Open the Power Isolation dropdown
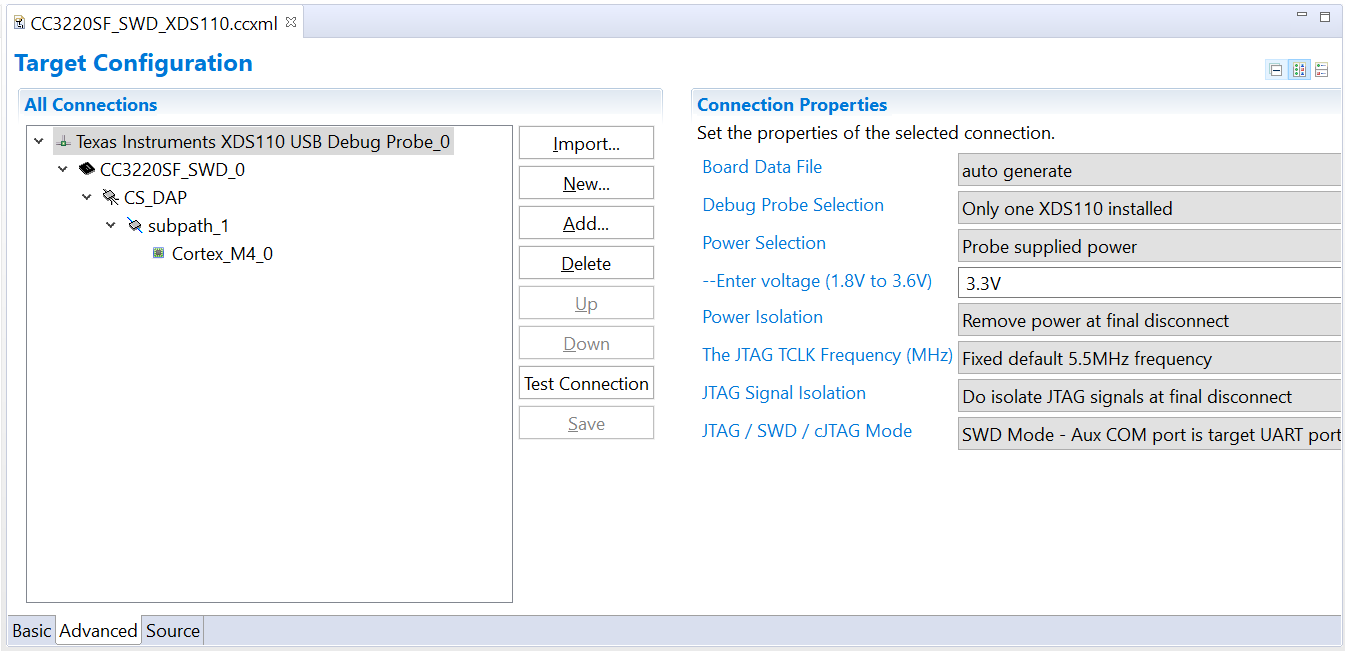This screenshot has height=651, width=1345. pos(1149,320)
